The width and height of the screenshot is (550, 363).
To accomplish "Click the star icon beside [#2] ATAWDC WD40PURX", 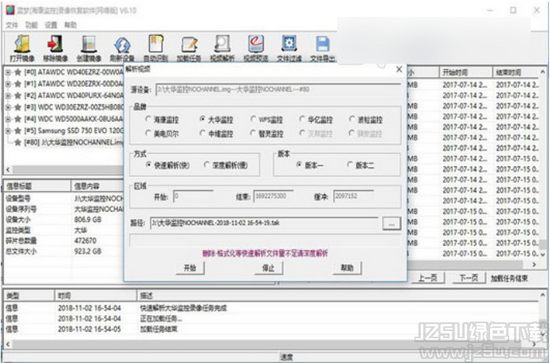I will tap(18, 95).
